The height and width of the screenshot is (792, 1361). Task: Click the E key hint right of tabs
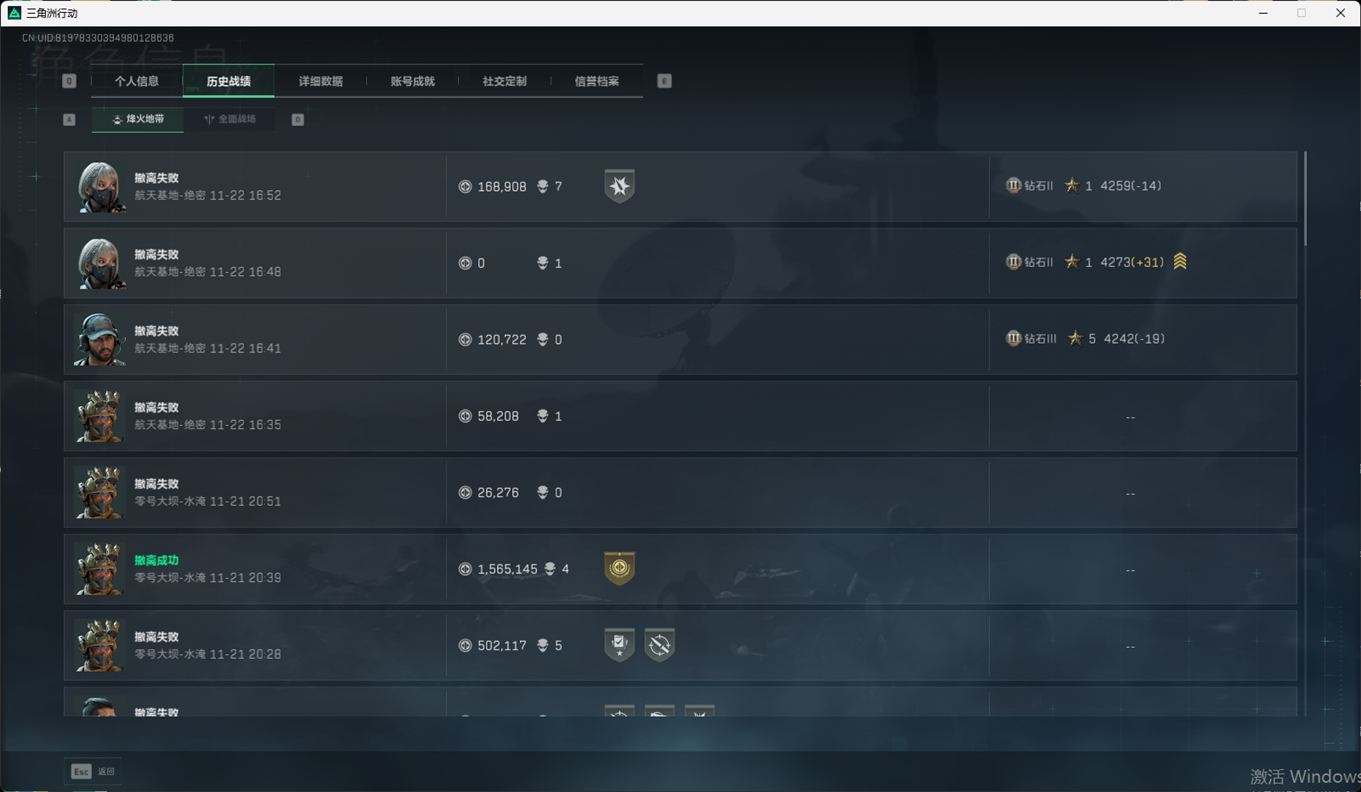[x=664, y=81]
